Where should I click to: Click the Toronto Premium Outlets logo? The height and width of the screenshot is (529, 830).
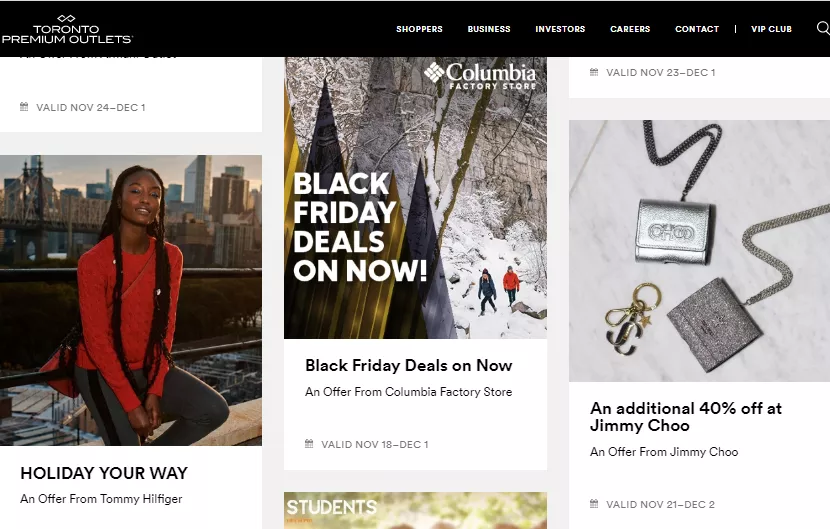[x=67, y=29]
